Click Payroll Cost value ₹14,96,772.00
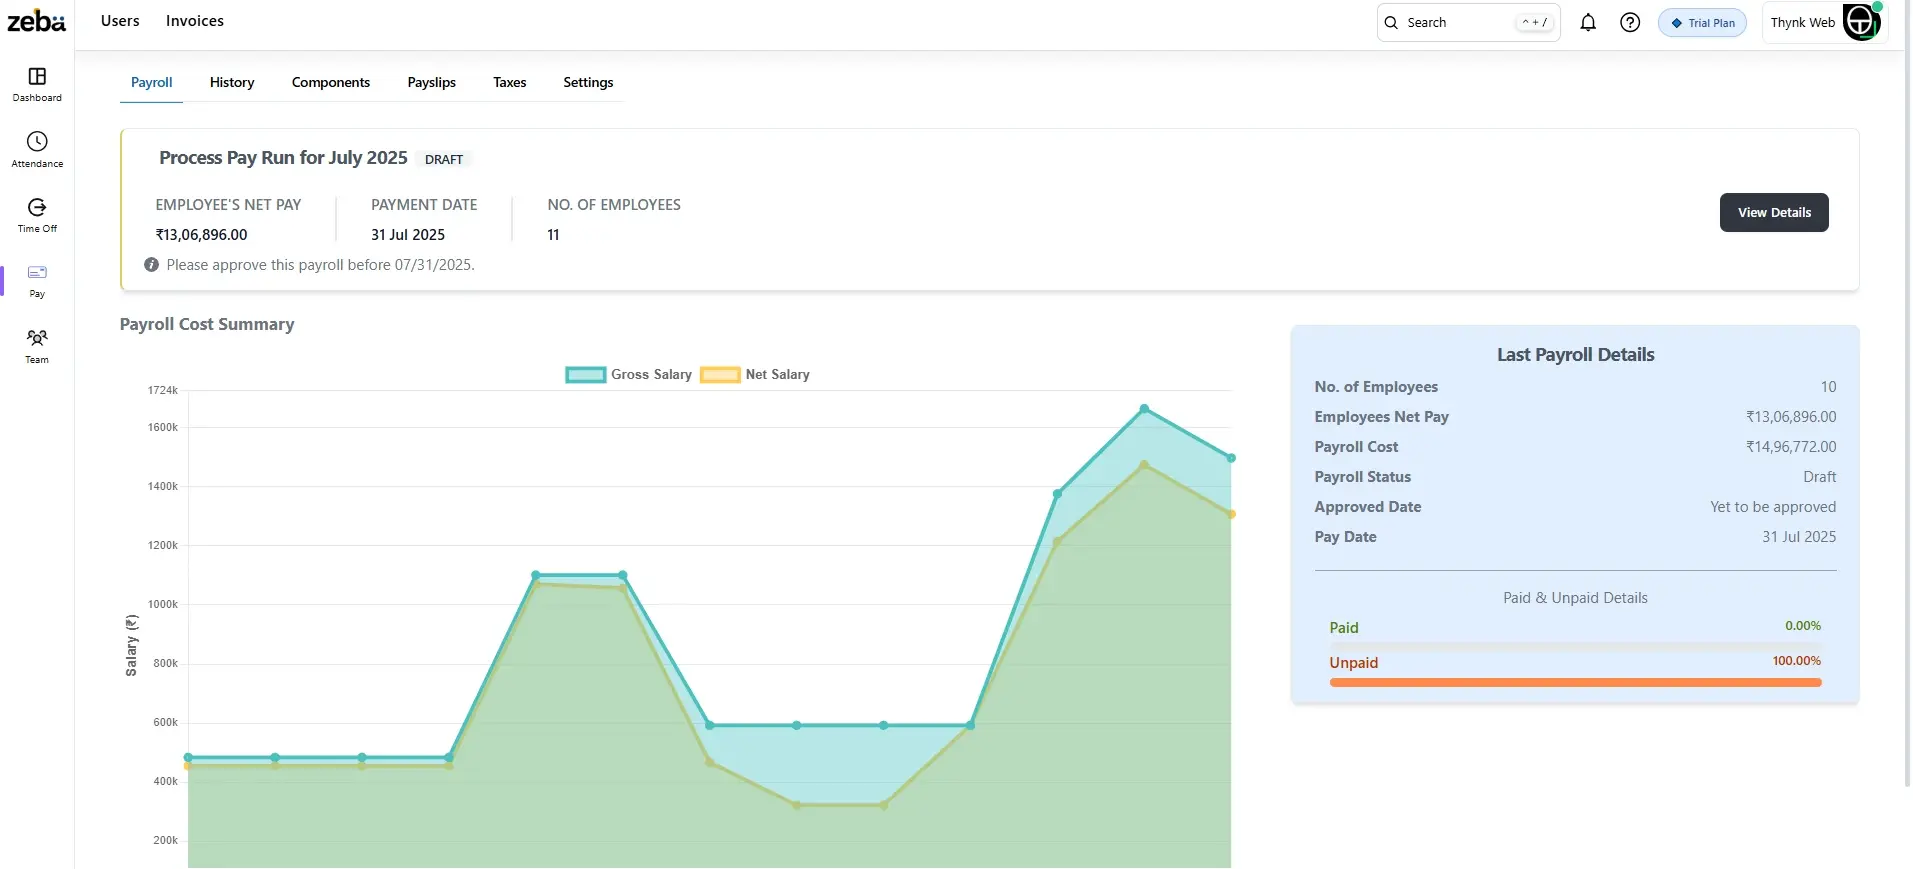The width and height of the screenshot is (1913, 869). [x=1791, y=447]
